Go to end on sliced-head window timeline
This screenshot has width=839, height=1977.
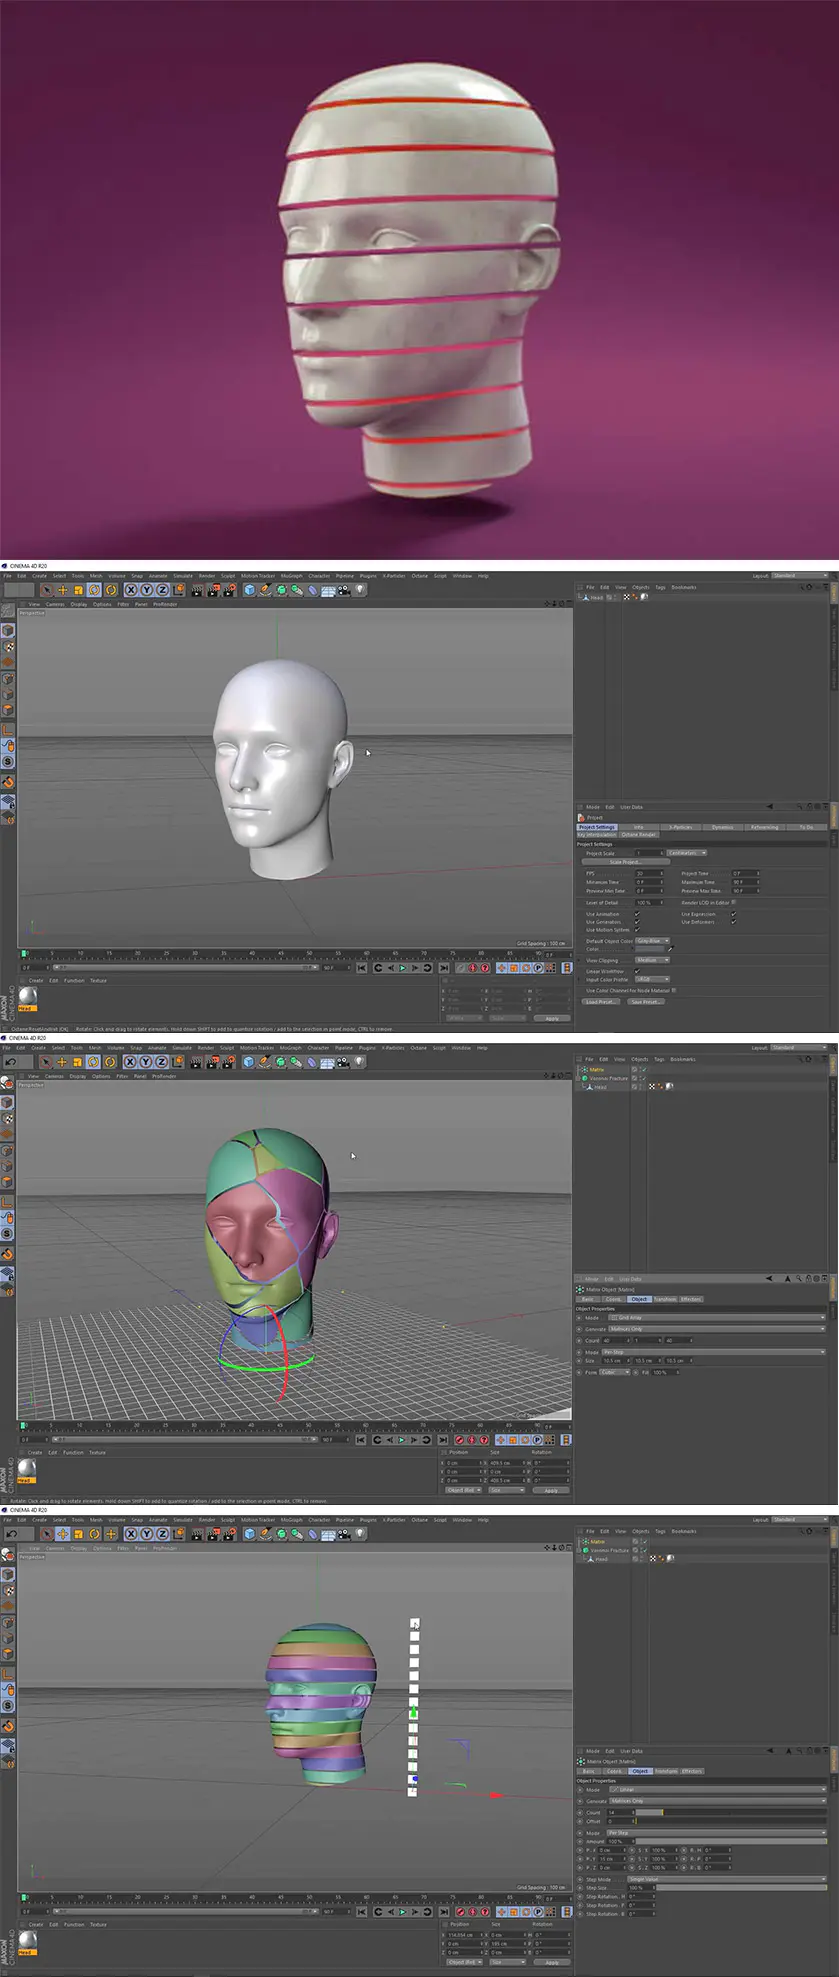pos(444,1912)
